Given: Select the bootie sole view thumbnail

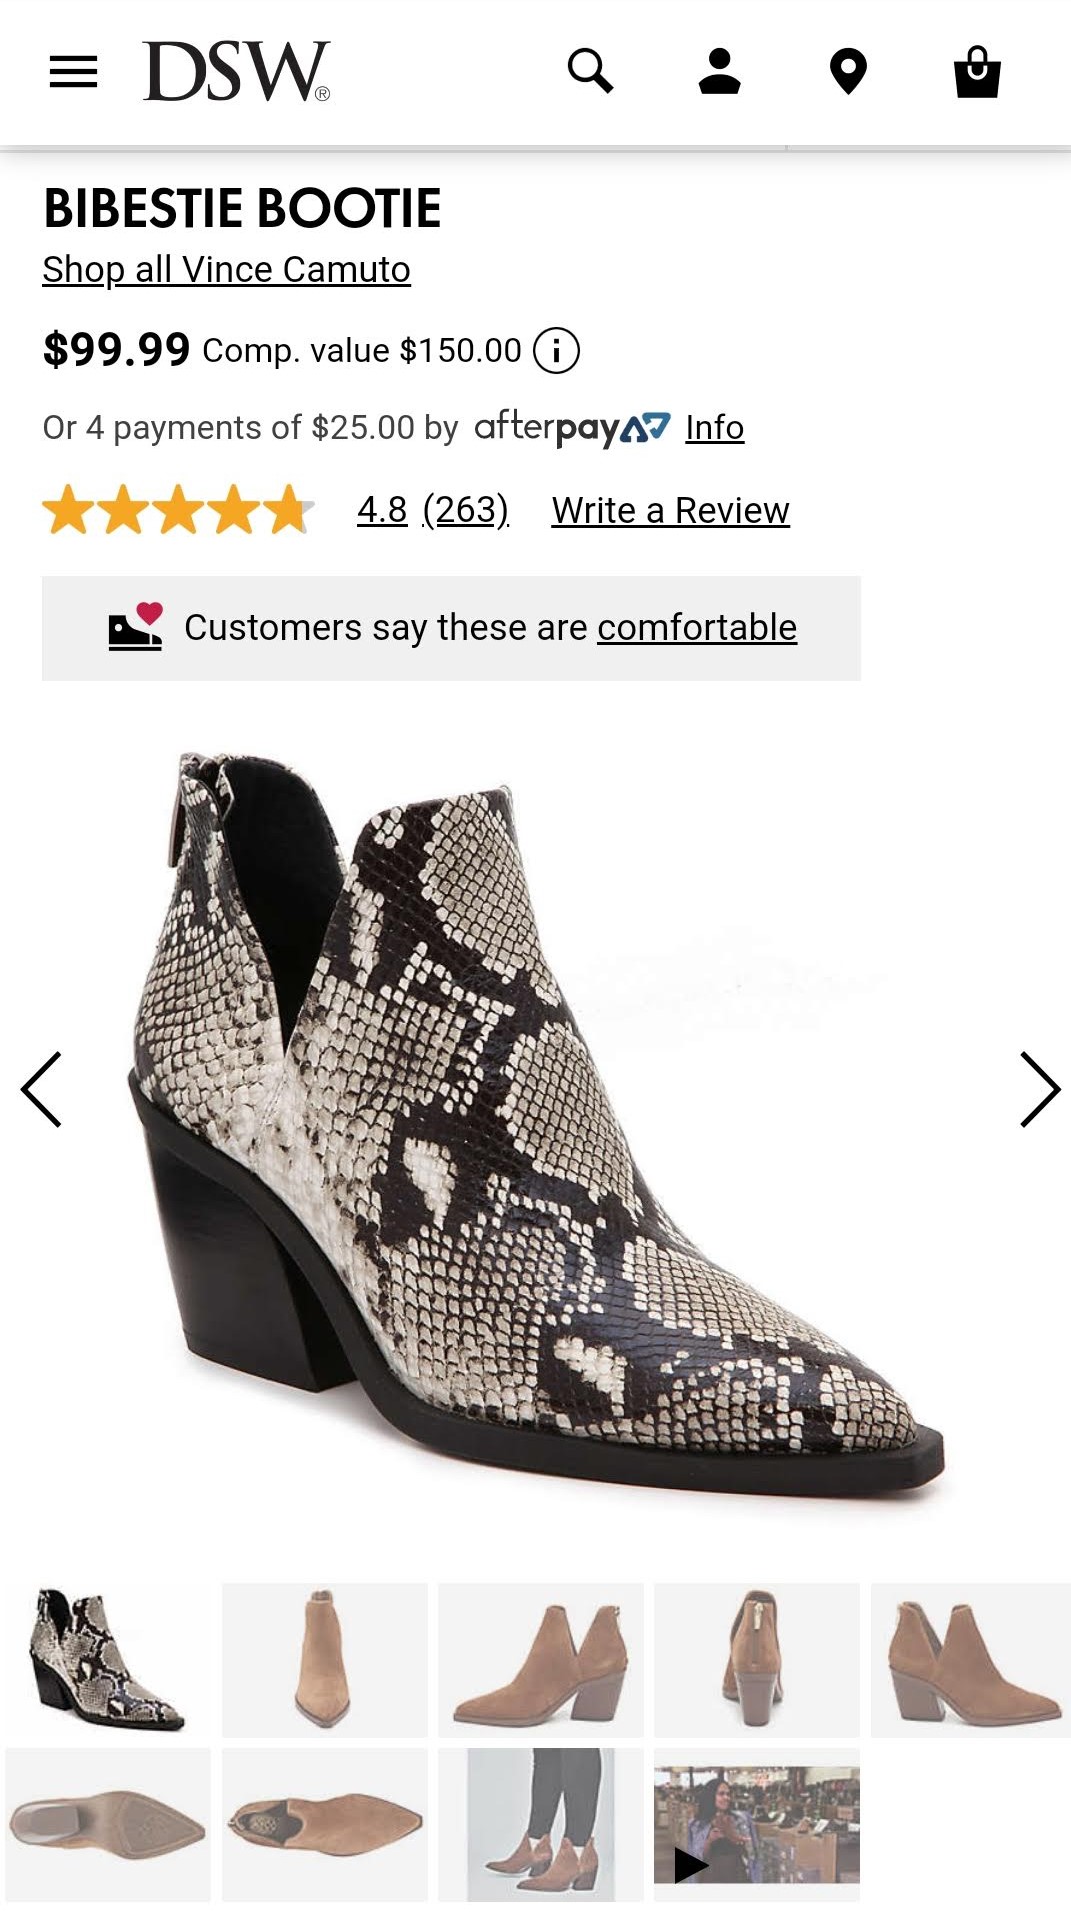Looking at the screenshot, I should pos(108,1824).
